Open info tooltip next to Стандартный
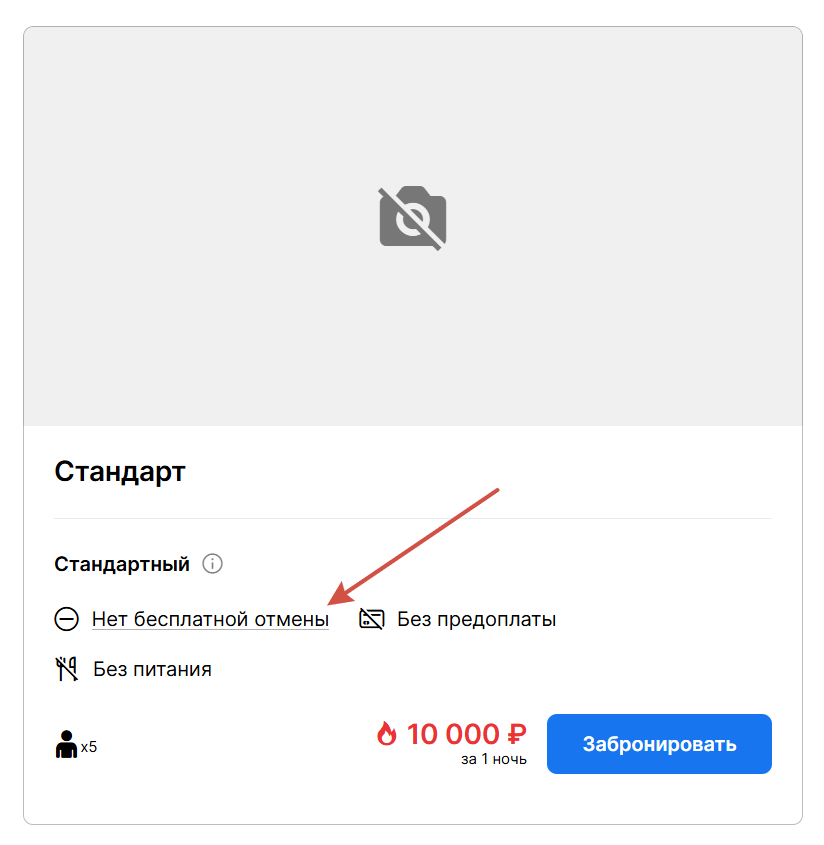824x845 pixels. coord(212,564)
